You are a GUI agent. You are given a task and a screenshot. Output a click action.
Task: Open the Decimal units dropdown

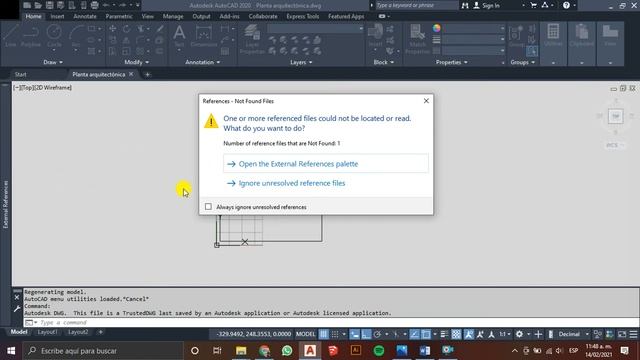click(x=573, y=334)
